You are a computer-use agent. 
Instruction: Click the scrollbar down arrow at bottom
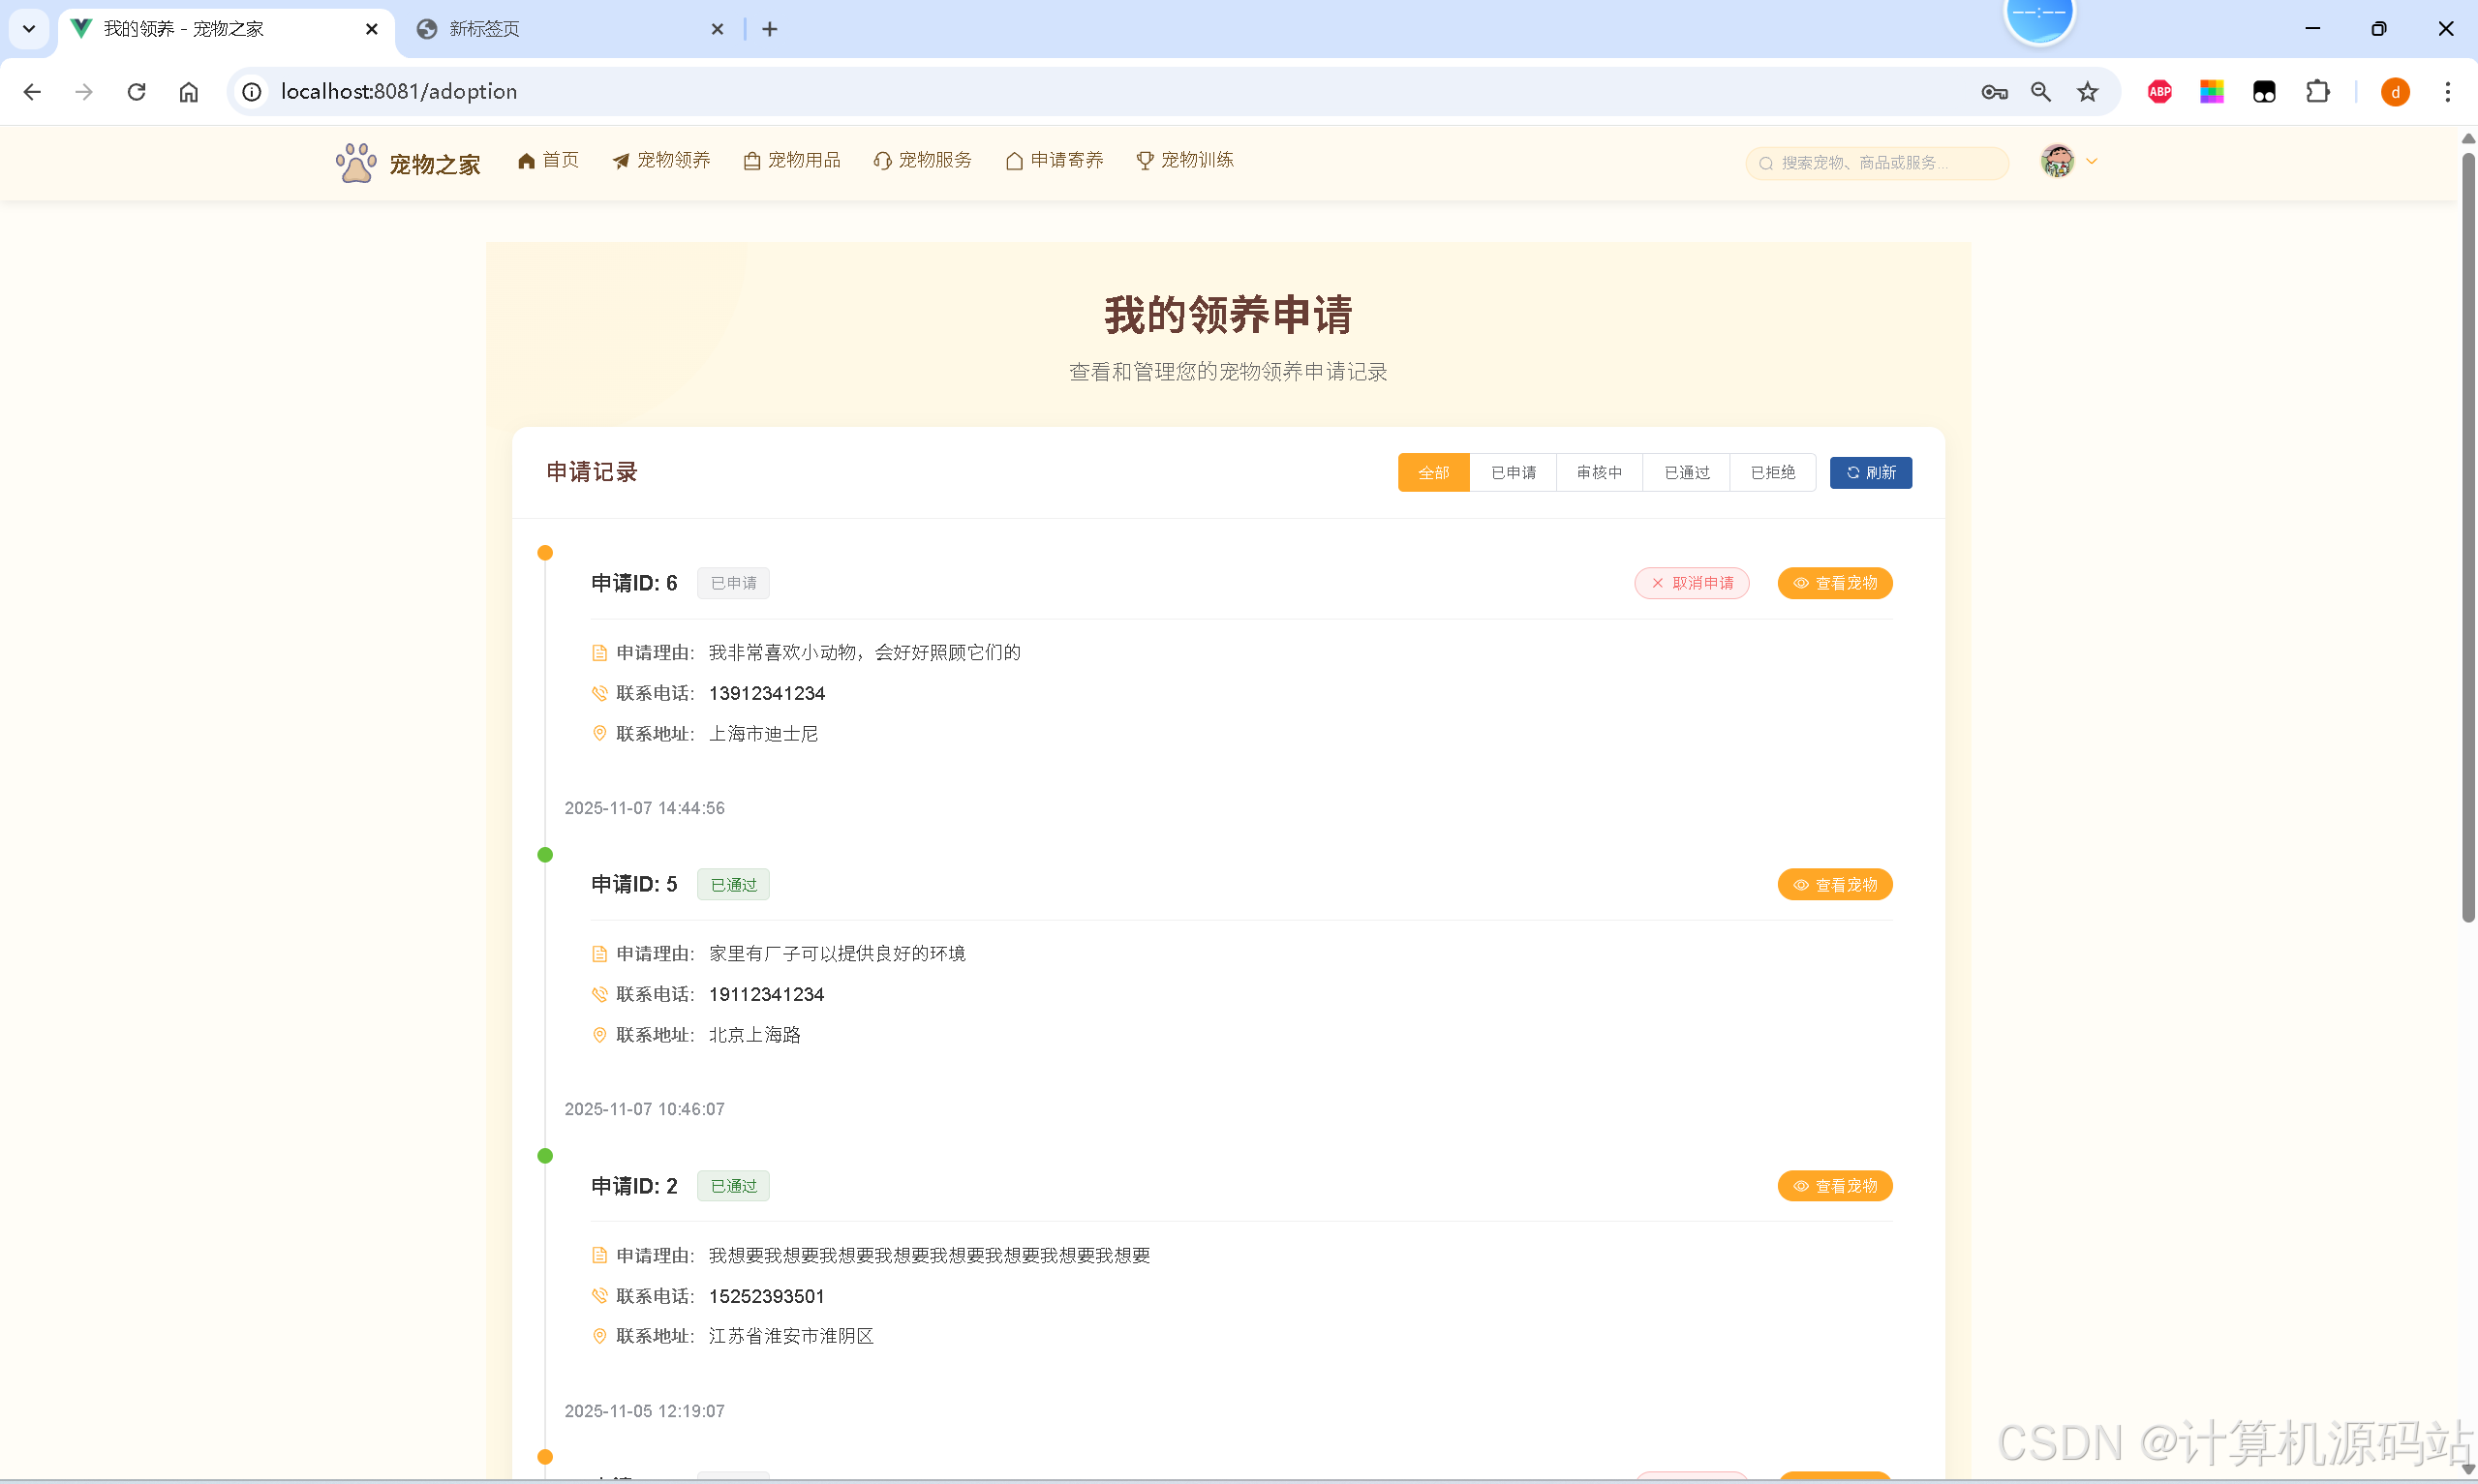coord(2467,1470)
